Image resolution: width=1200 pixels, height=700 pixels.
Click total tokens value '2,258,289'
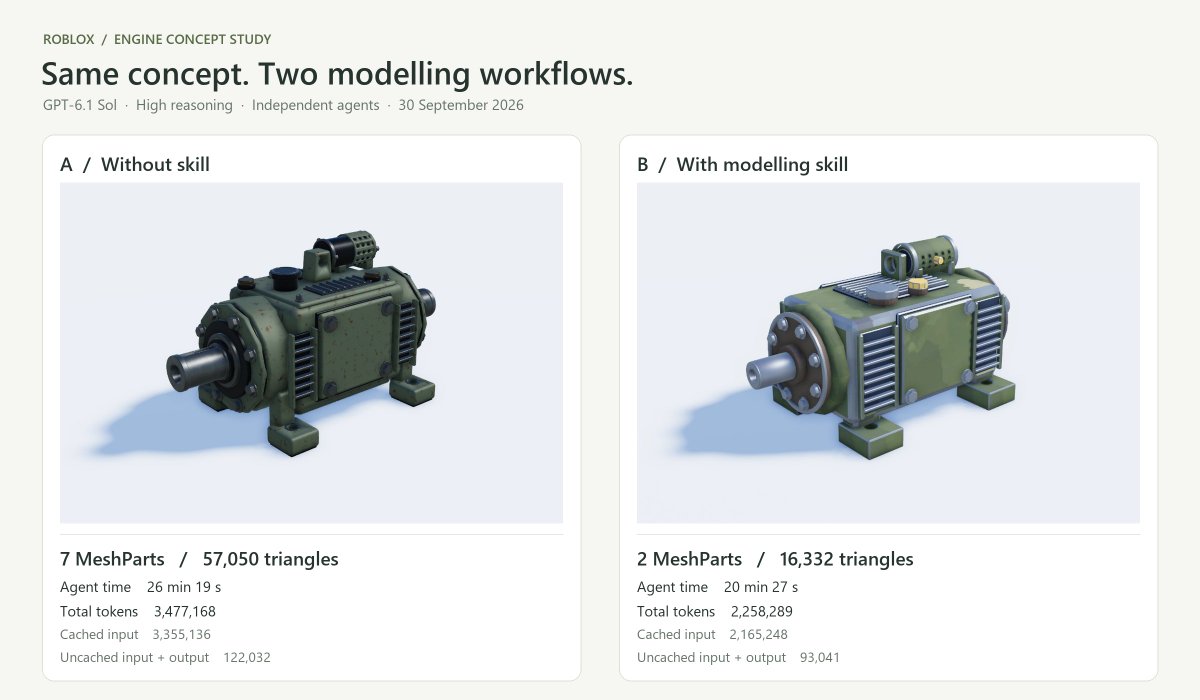tap(762, 611)
